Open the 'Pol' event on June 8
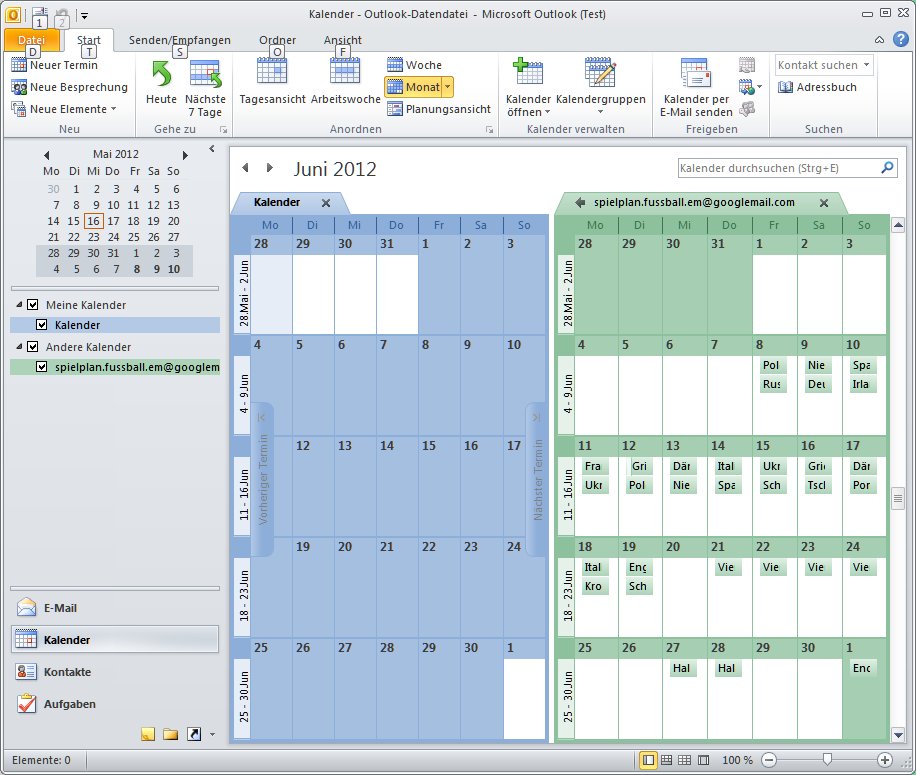 coord(771,365)
